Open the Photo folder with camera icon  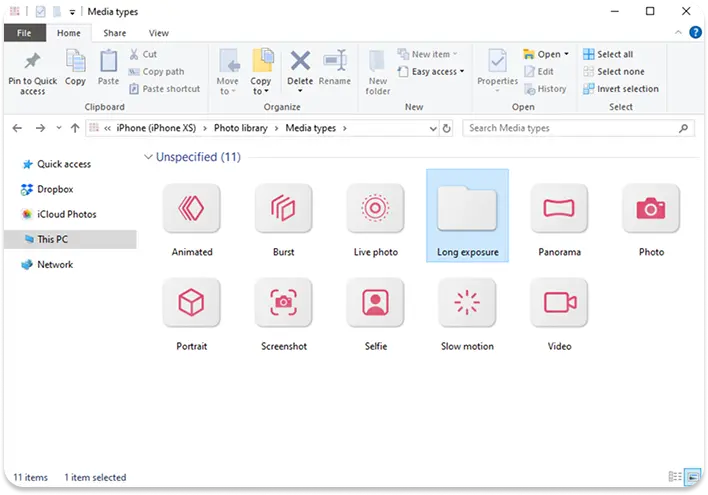[651, 220]
